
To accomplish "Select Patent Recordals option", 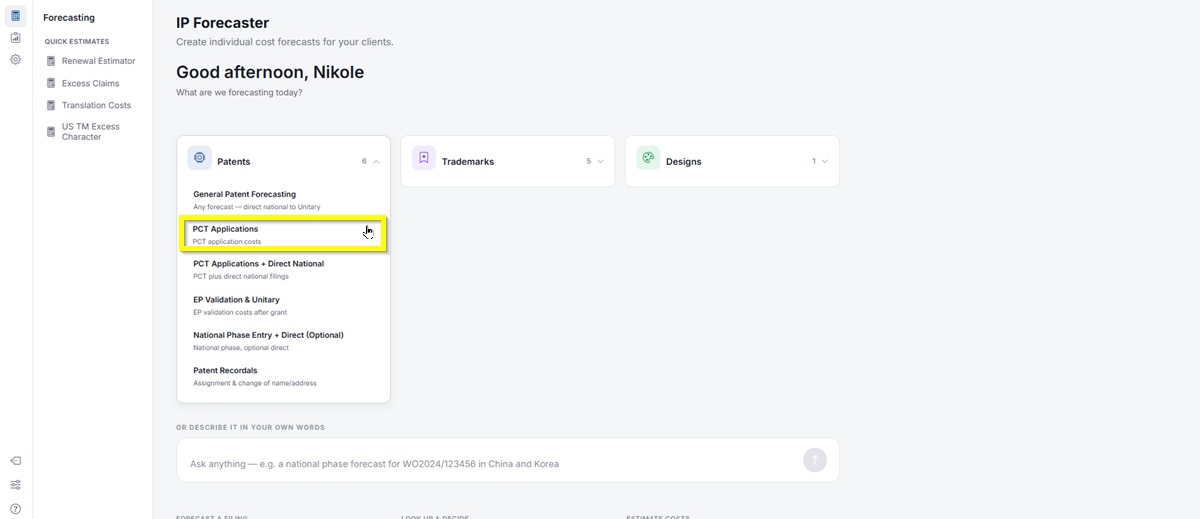I will tap(283, 376).
